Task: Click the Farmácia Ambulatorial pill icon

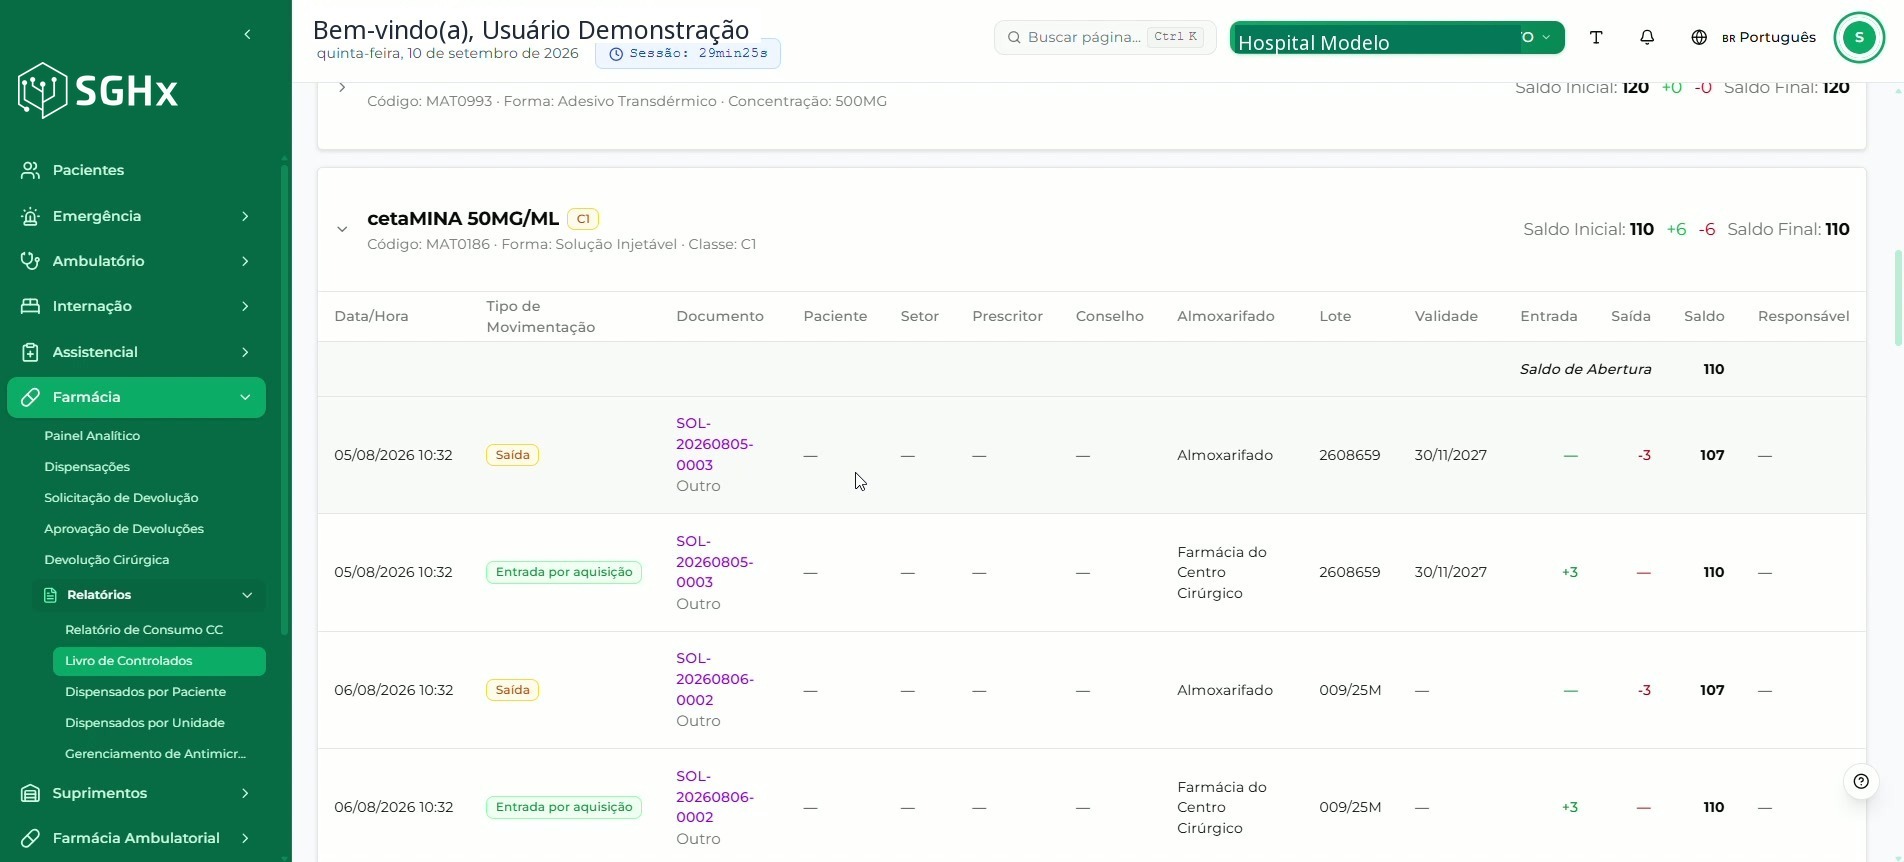Action: coord(31,838)
